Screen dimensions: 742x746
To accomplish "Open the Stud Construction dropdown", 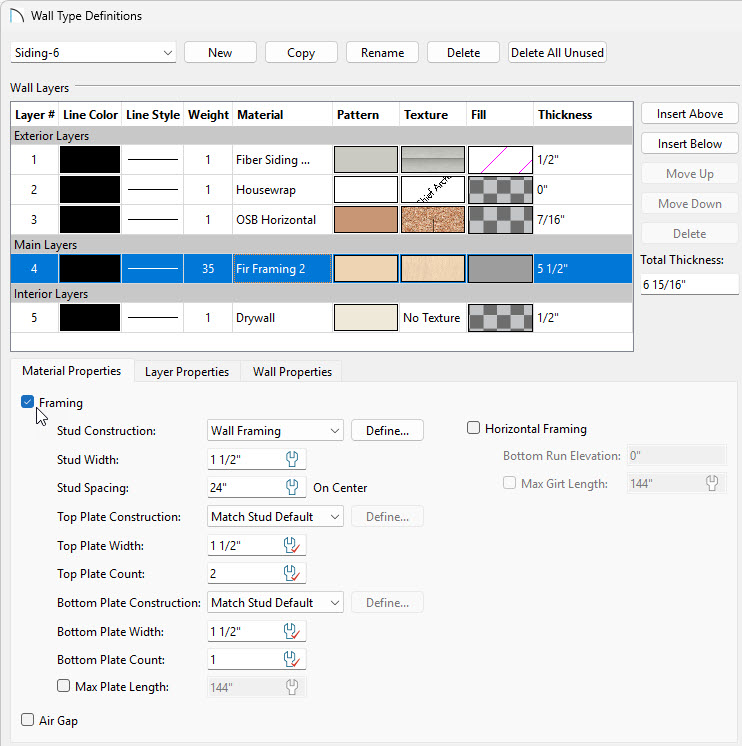I will (275, 431).
